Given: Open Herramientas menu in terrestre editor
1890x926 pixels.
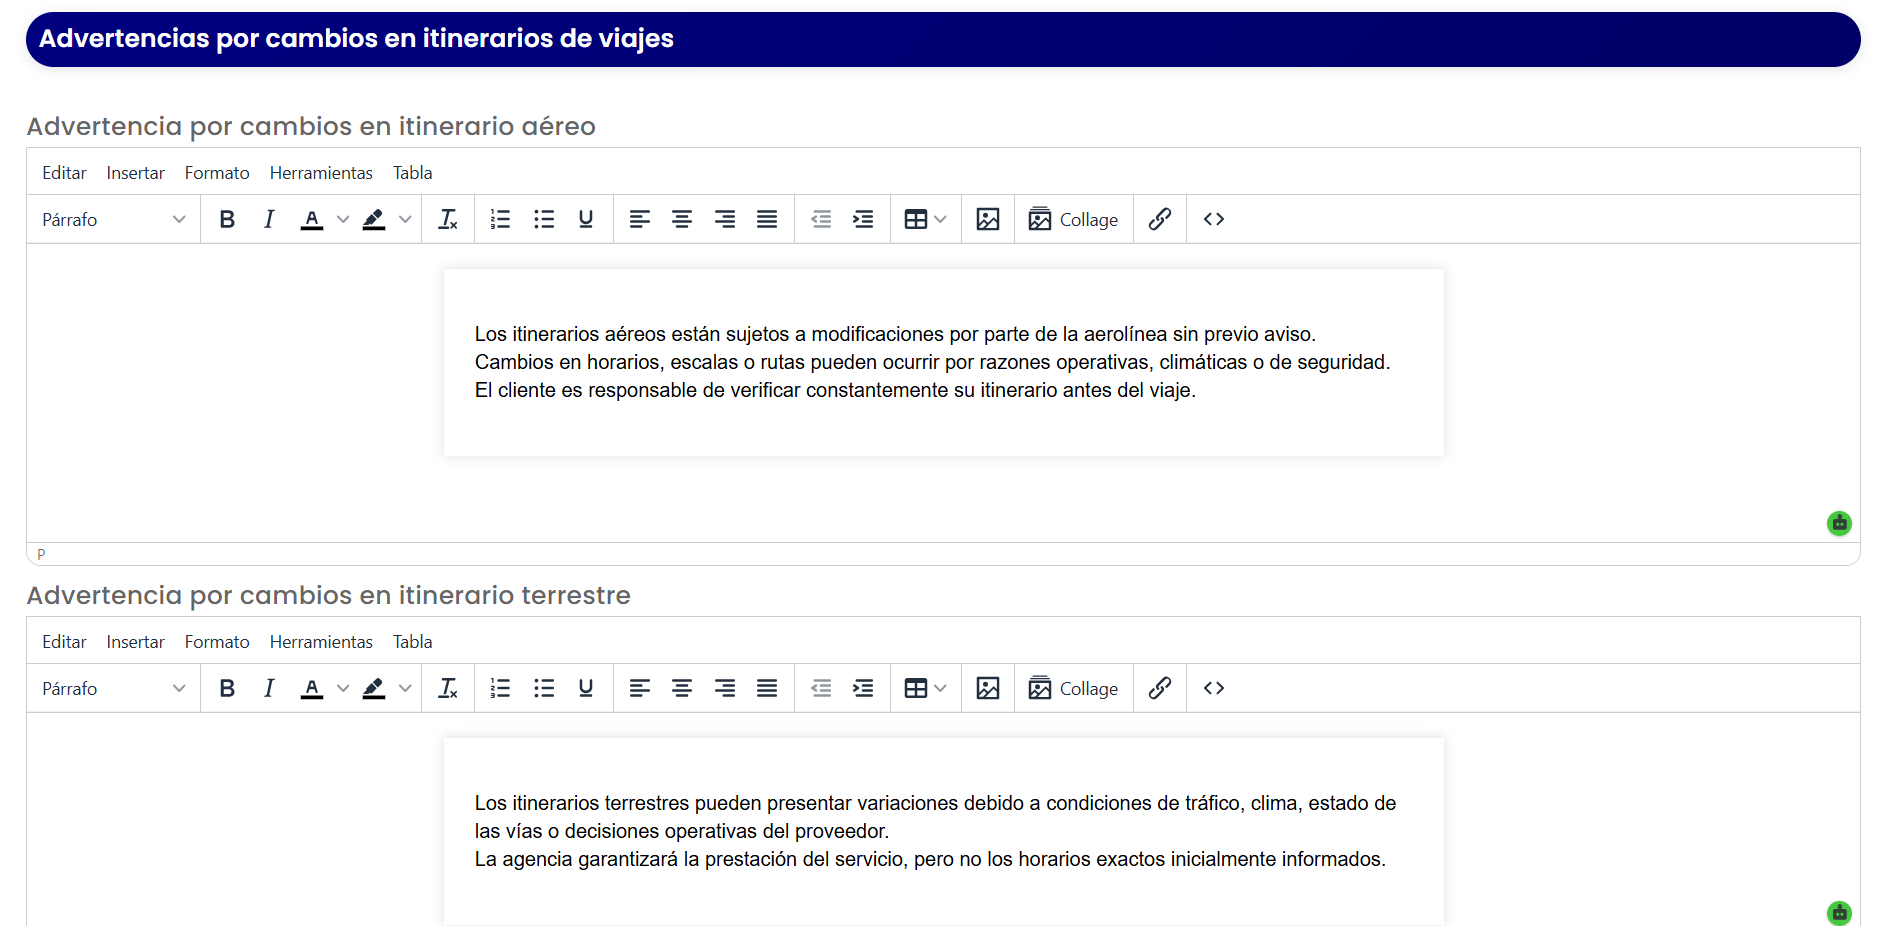Looking at the screenshot, I should 321,642.
